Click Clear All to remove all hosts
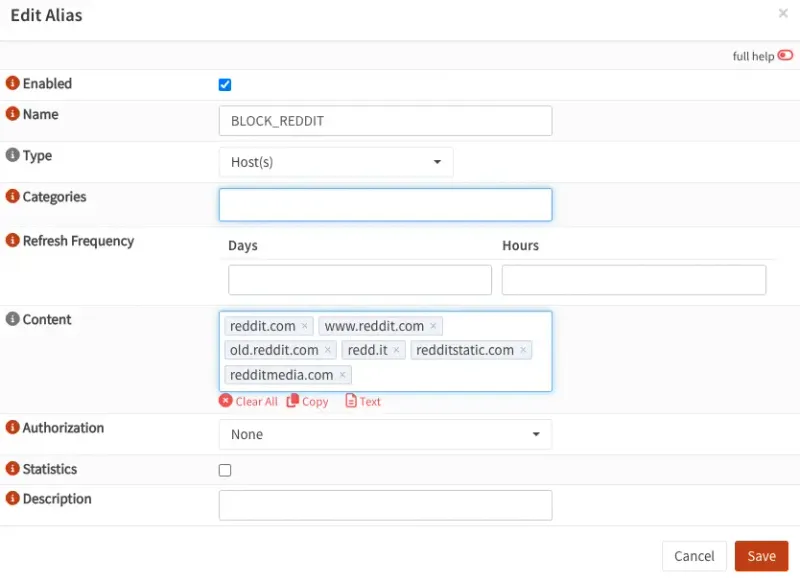 pyautogui.click(x=249, y=401)
